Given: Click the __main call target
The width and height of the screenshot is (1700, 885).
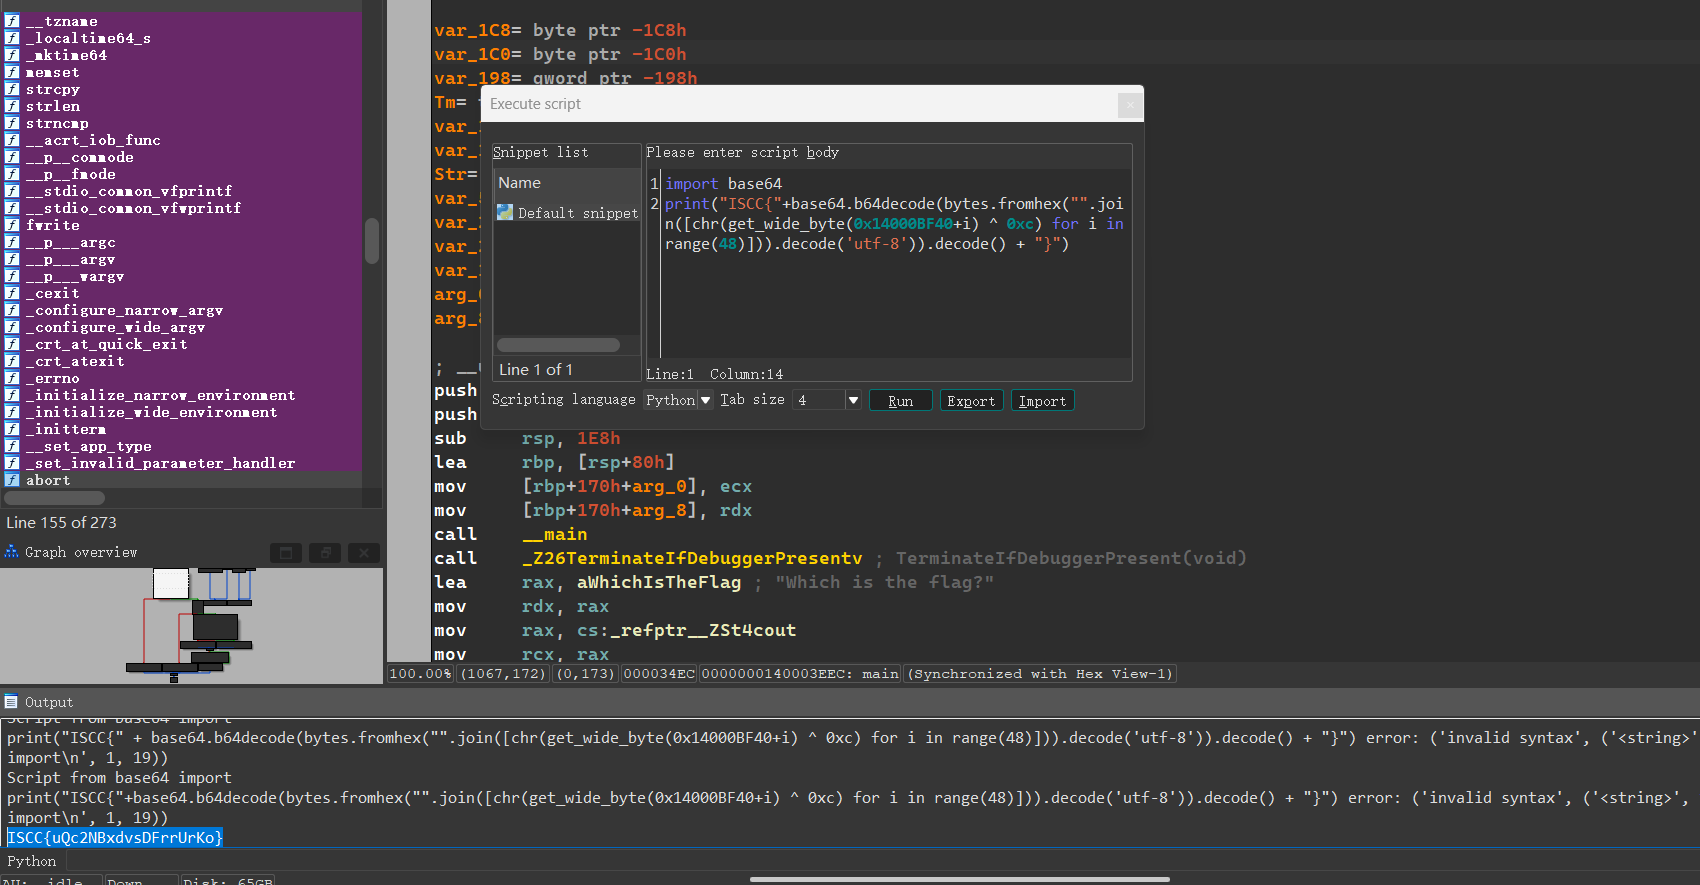Looking at the screenshot, I should [554, 535].
